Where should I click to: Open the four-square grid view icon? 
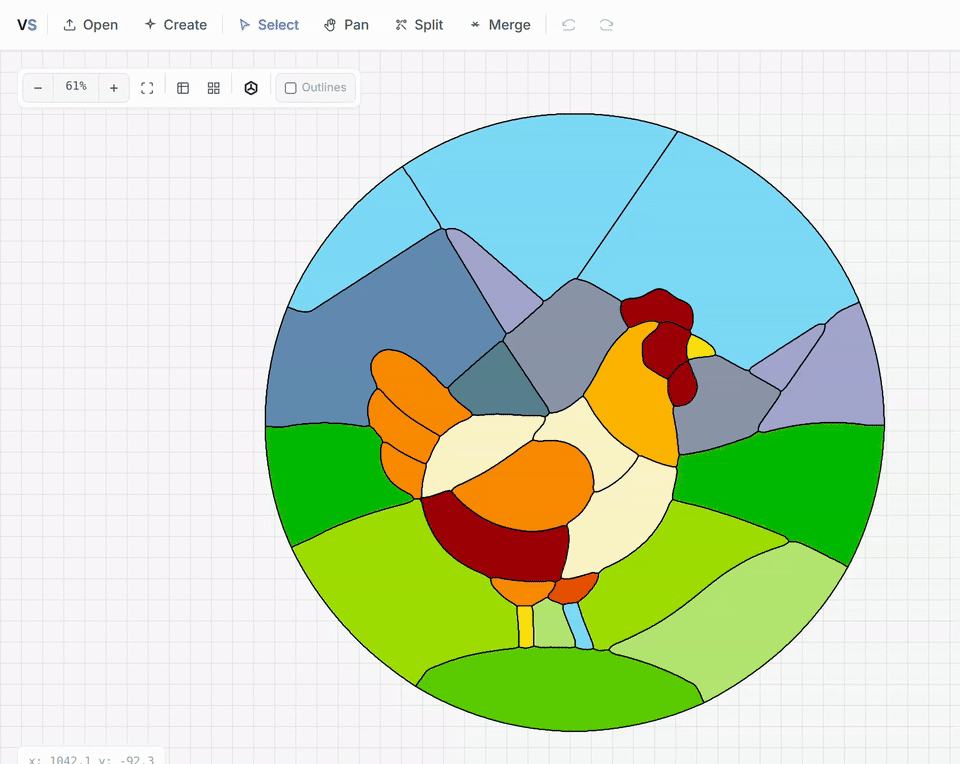click(214, 88)
